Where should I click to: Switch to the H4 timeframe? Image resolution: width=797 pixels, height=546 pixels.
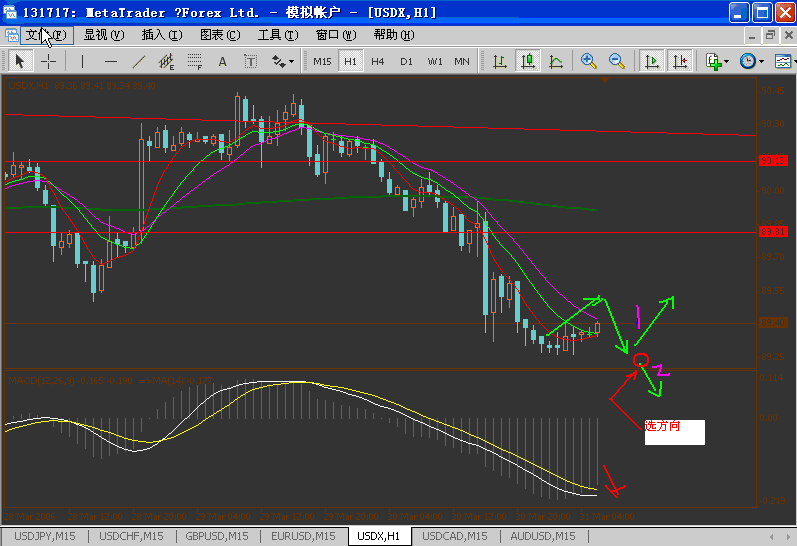[378, 62]
